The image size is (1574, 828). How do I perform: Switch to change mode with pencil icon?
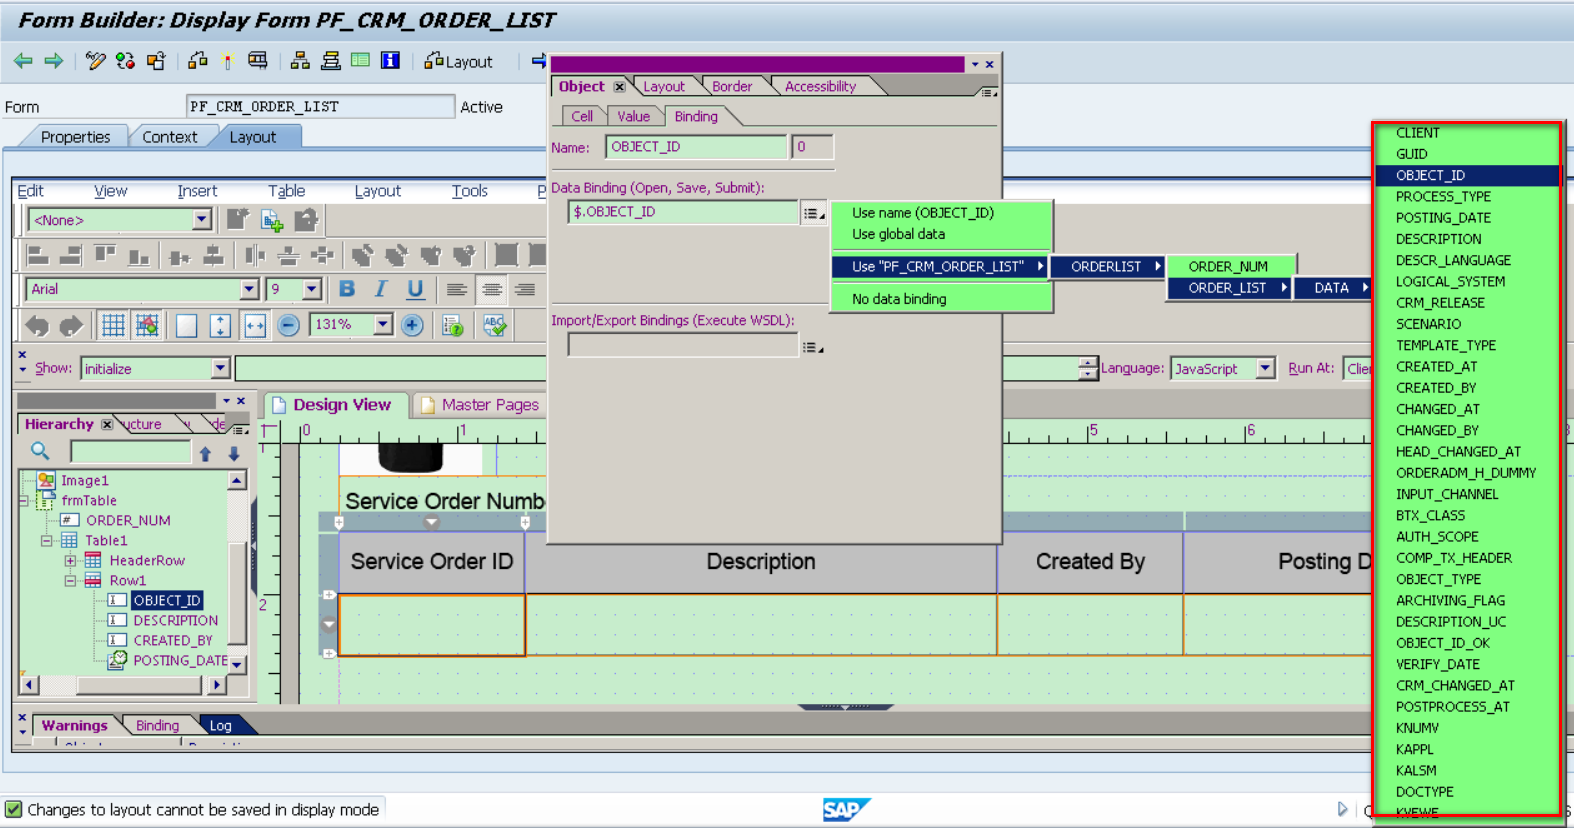(95, 61)
